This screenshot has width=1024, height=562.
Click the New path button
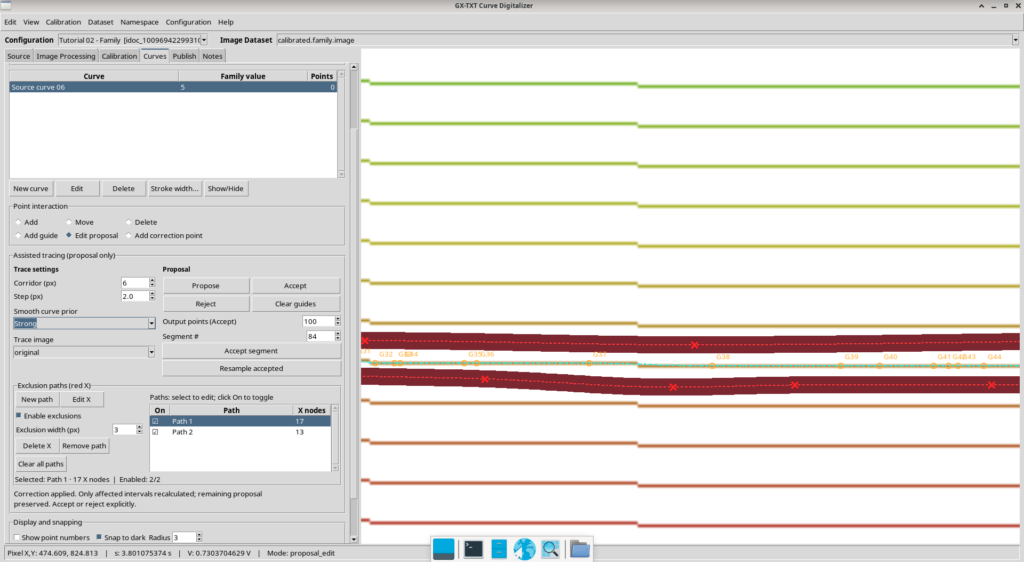coord(37,399)
